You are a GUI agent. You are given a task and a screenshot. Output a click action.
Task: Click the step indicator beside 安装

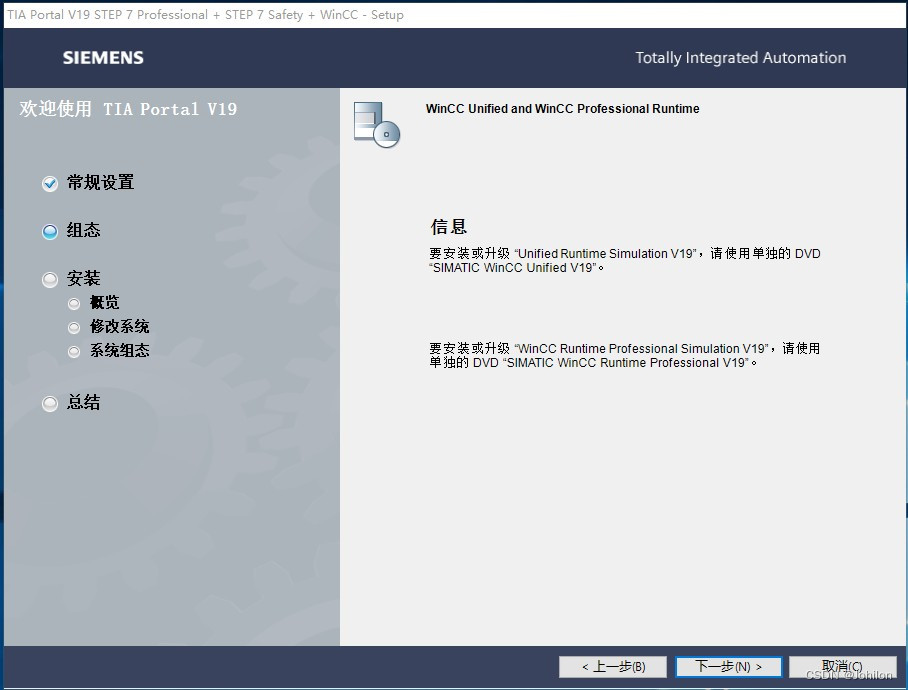click(49, 279)
